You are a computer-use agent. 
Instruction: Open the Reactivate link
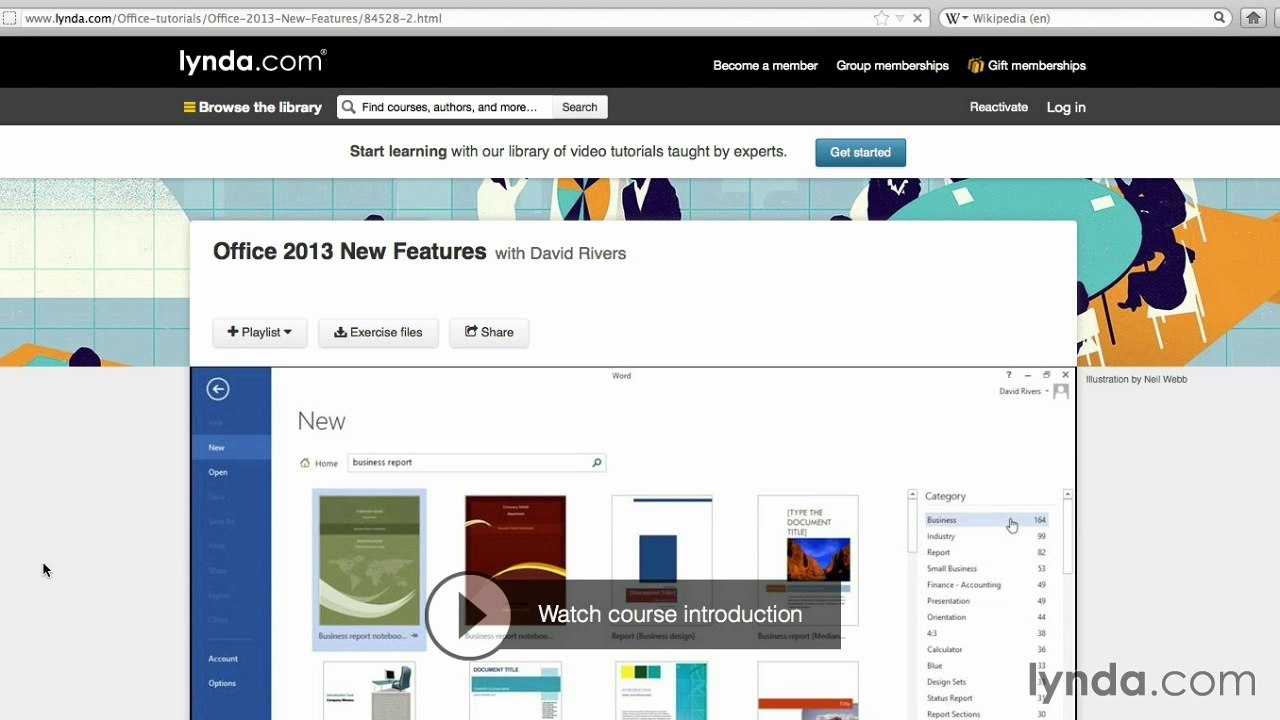click(x=998, y=107)
